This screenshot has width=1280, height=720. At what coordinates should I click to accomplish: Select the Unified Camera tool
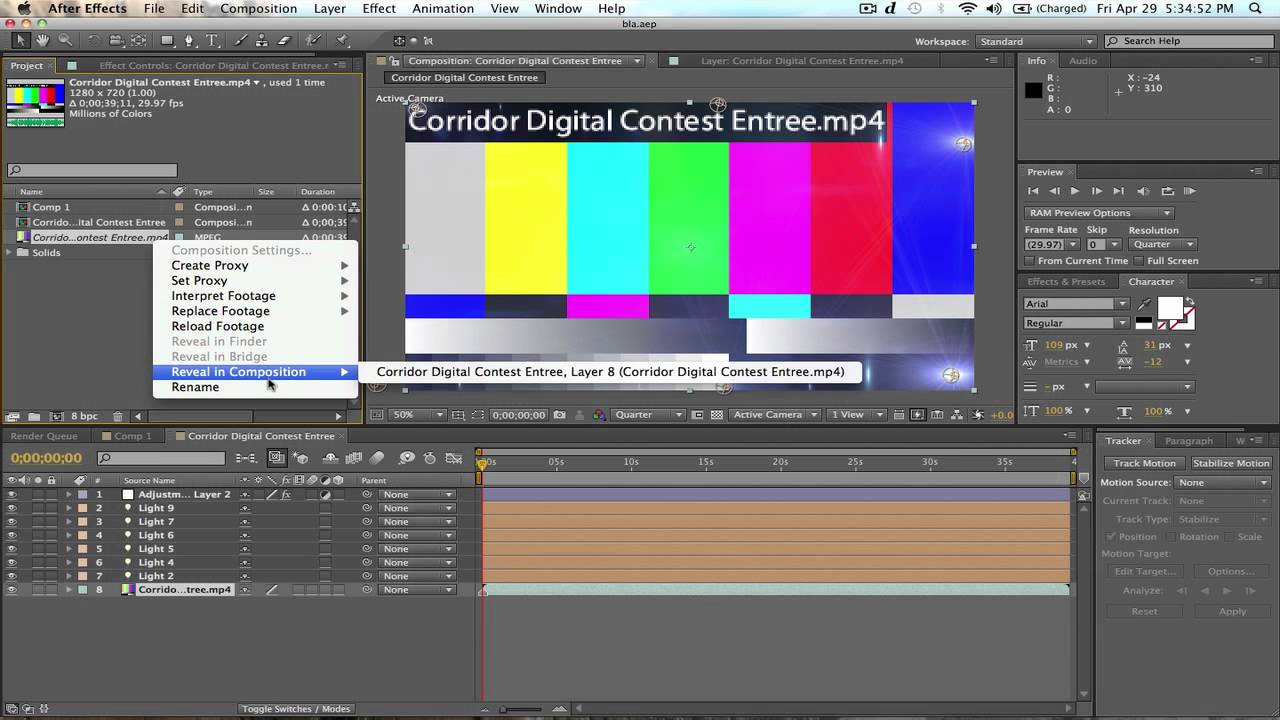[116, 41]
